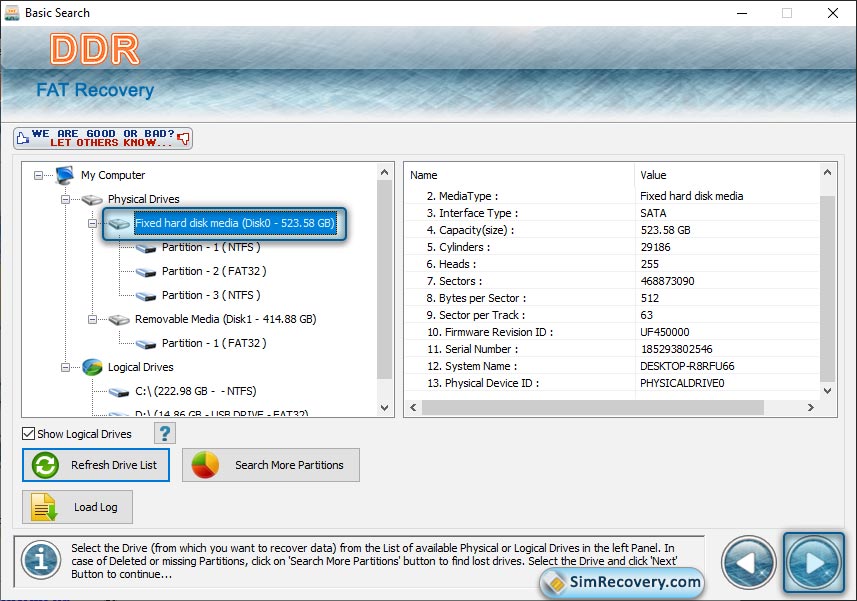Visit the SimRecovery.com link
The image size is (857, 601).
point(623,582)
